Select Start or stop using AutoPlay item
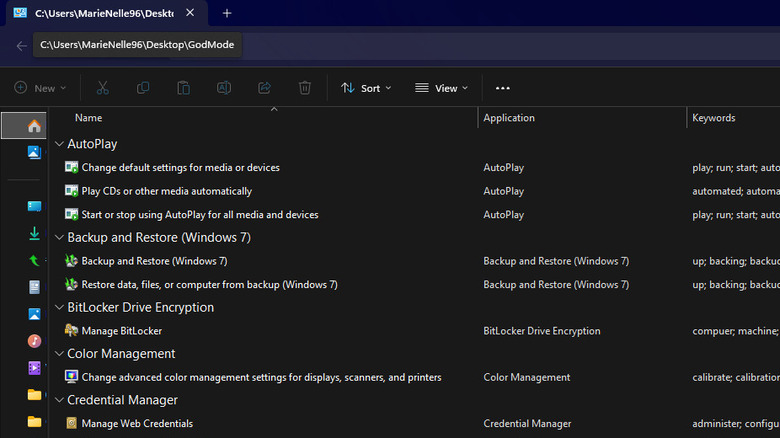This screenshot has width=780, height=438. coord(200,215)
